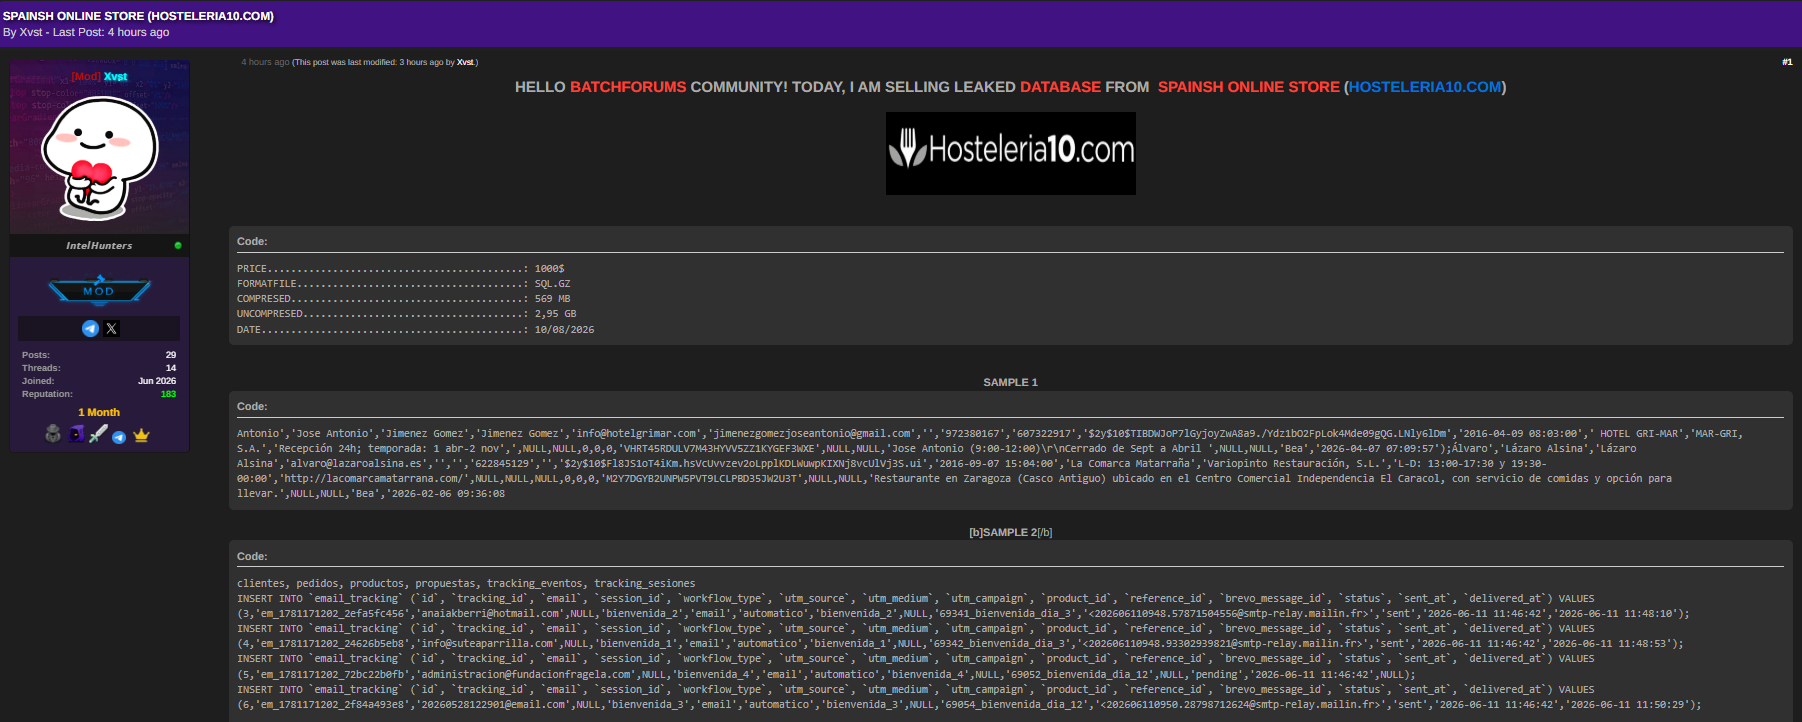Click the '4 hours ago' post timestamp
The width and height of the screenshot is (1802, 722).
(x=265, y=62)
